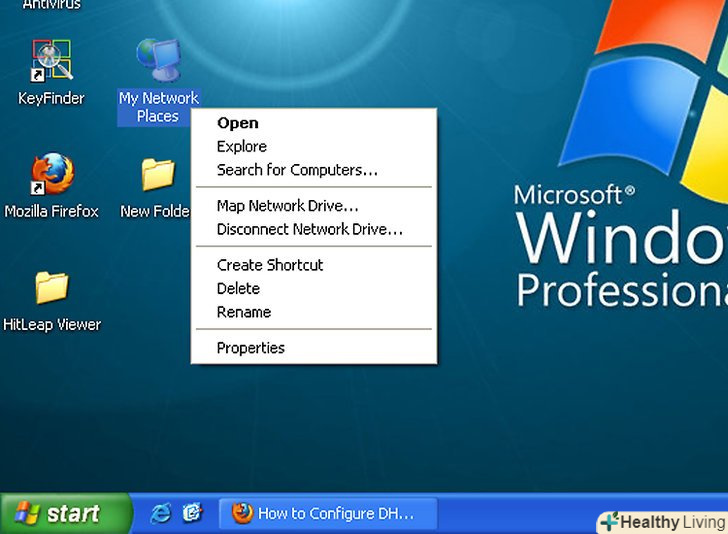The image size is (728, 534).
Task: Switch to How to Configure DH... taskbar window
Action: [328, 514]
